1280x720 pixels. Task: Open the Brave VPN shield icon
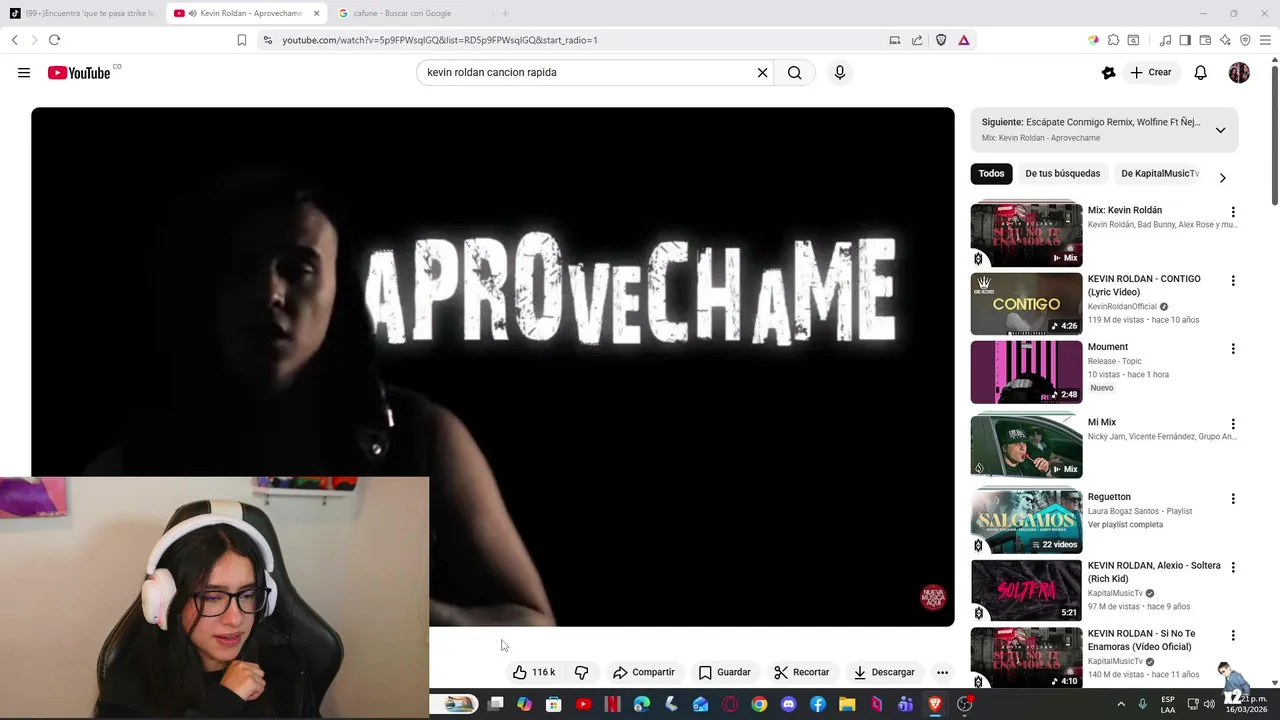click(x=1245, y=40)
